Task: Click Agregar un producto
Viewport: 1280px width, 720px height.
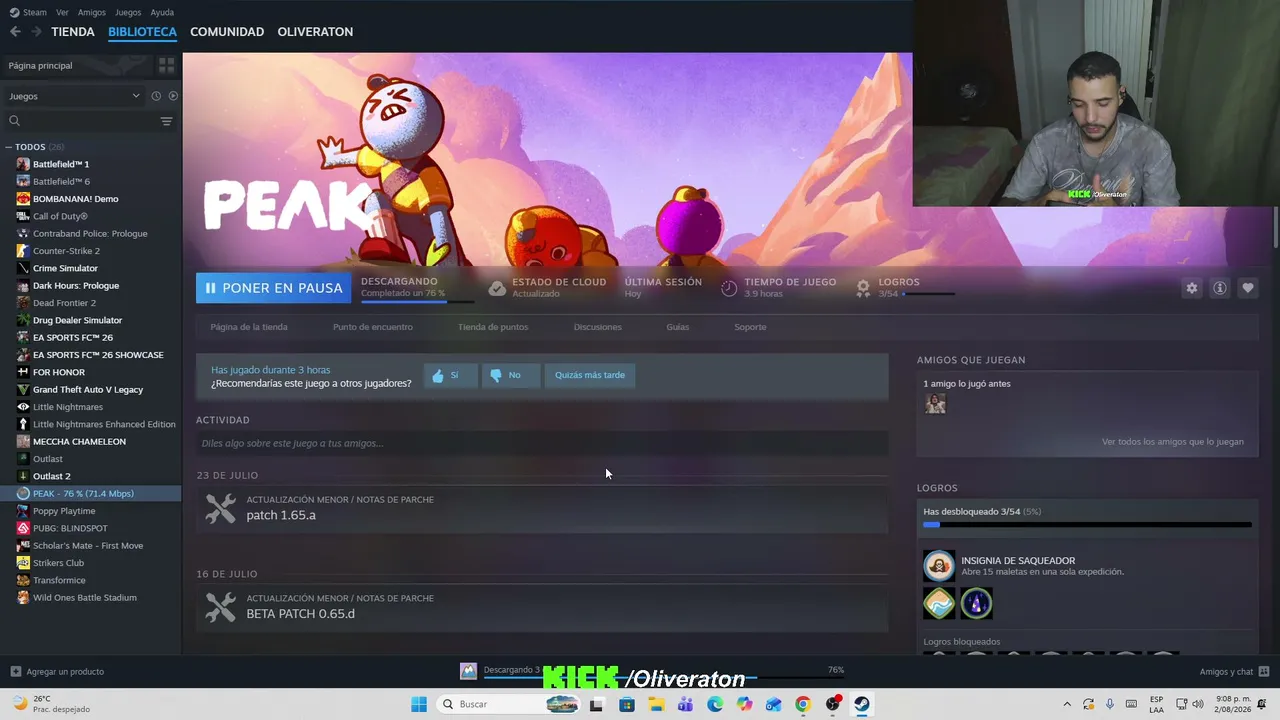Action: pos(57,671)
